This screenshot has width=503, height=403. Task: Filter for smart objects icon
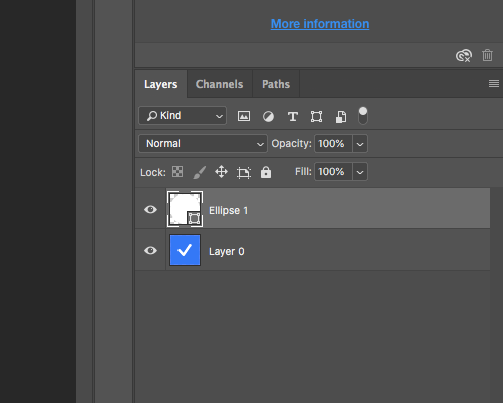pyautogui.click(x=341, y=117)
